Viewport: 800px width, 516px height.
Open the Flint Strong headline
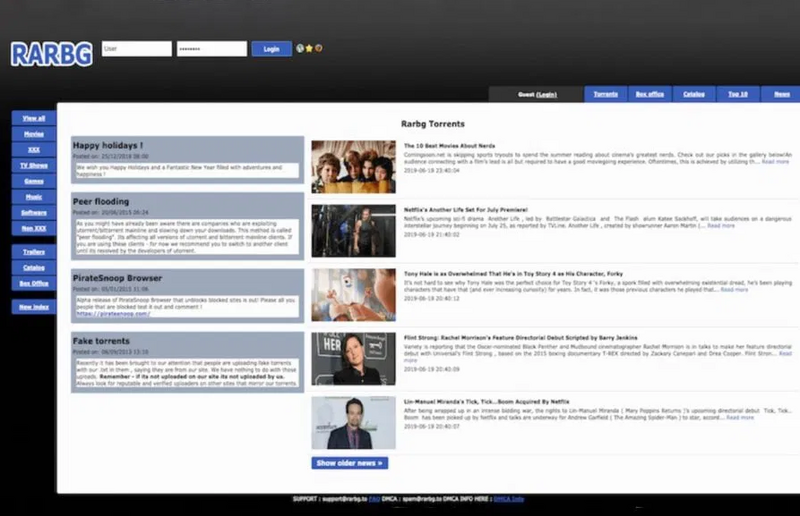coord(520,338)
